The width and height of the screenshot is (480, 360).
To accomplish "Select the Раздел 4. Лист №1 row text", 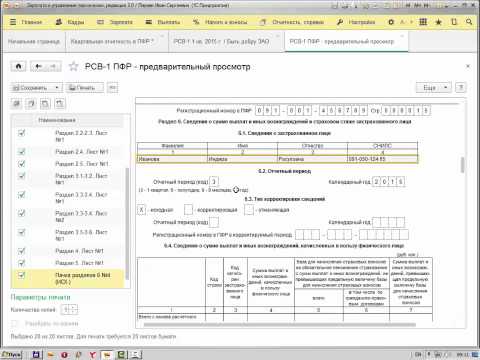I will coord(79,251).
